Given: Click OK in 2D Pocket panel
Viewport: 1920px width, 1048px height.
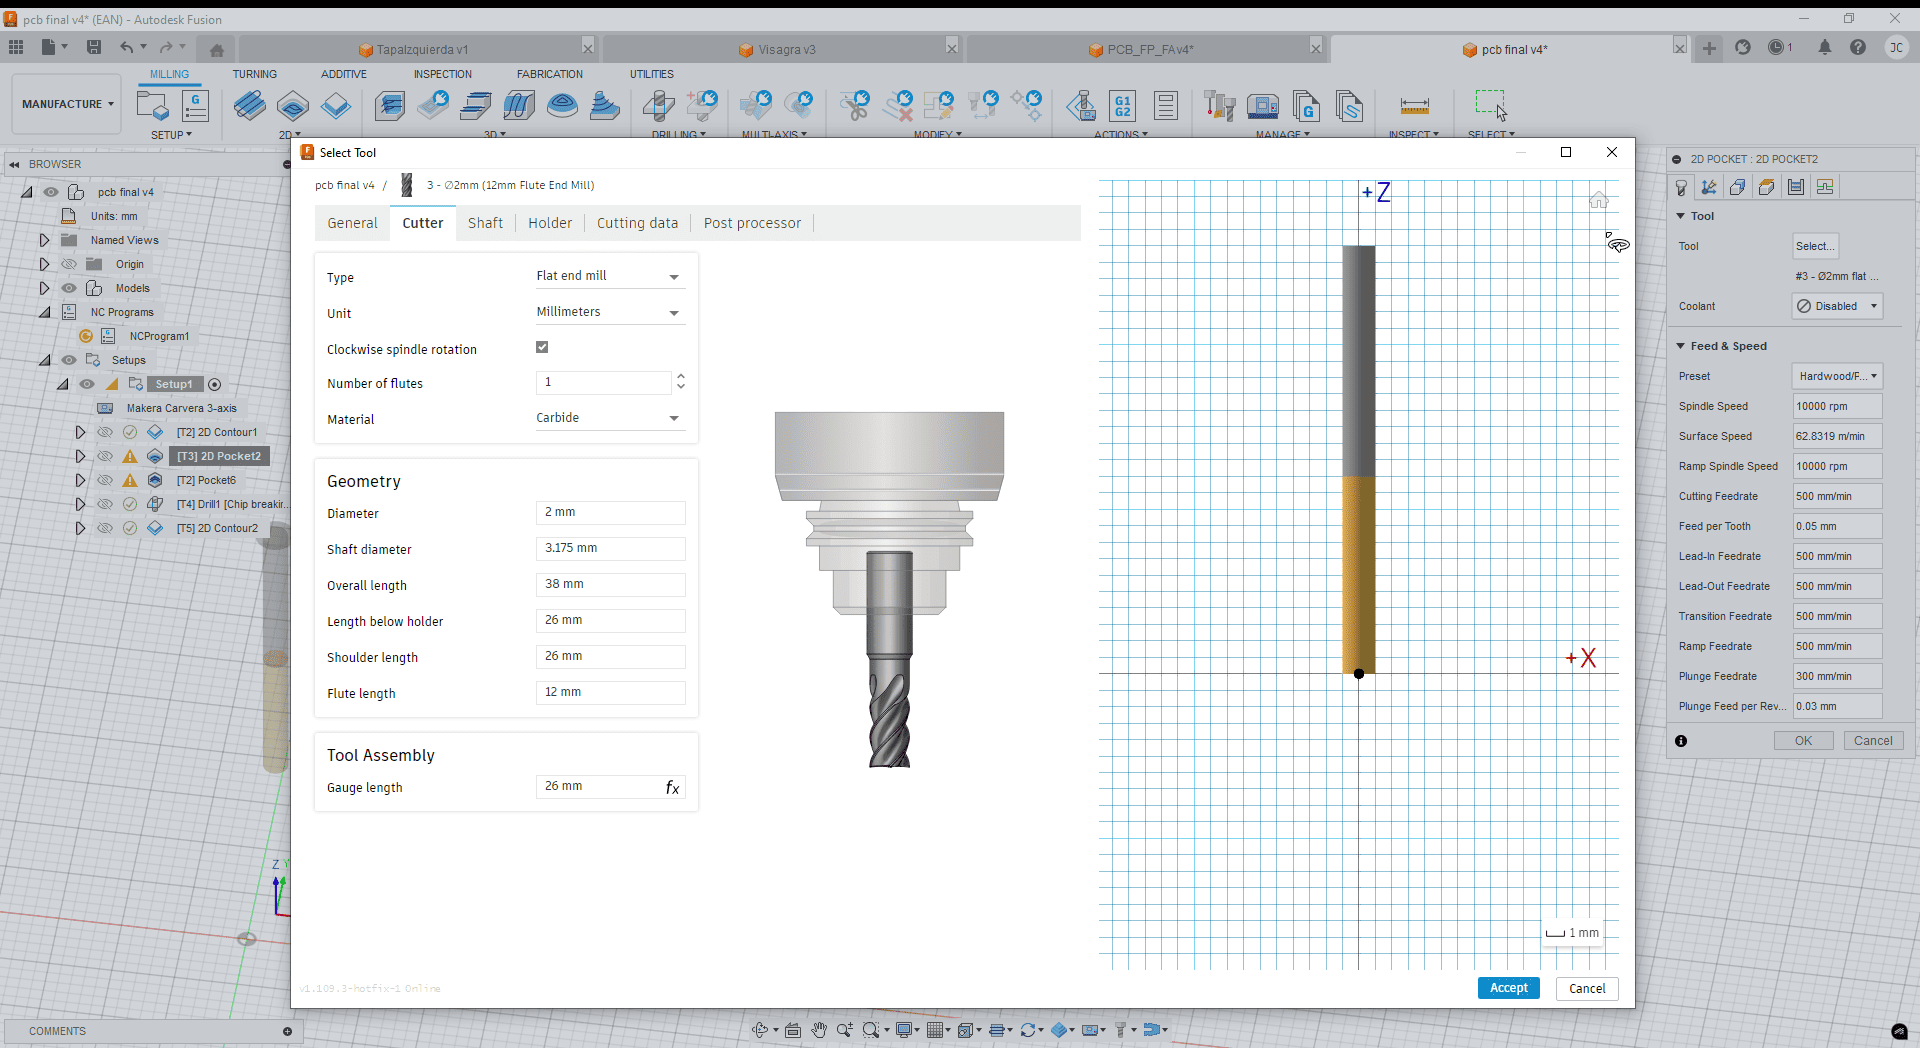Looking at the screenshot, I should point(1803,741).
